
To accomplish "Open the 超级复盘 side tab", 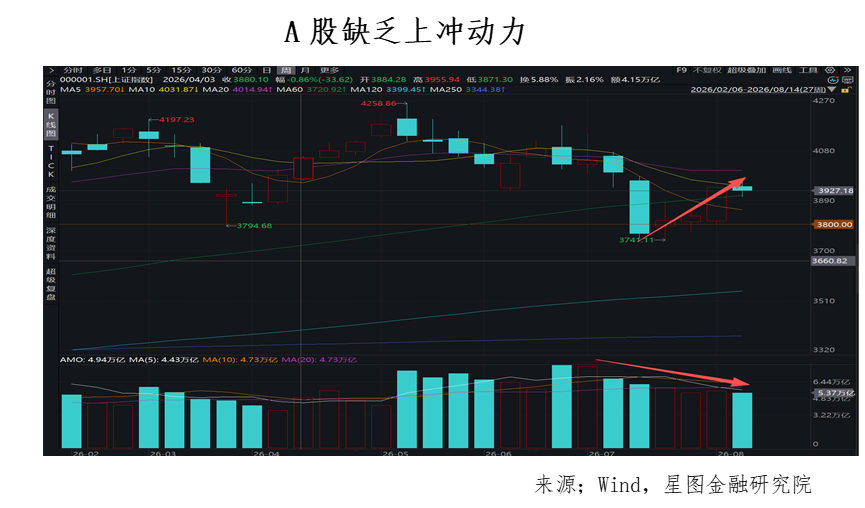I will click(51, 284).
